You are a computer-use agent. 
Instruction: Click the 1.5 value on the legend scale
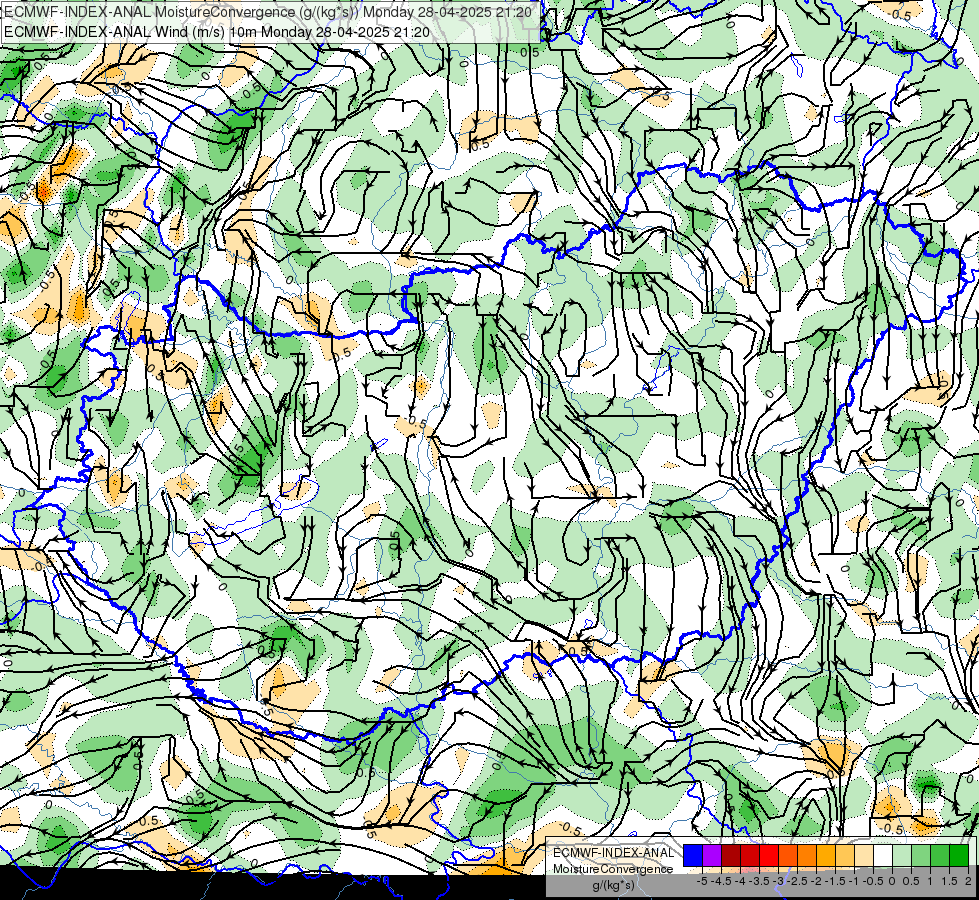[x=950, y=881]
